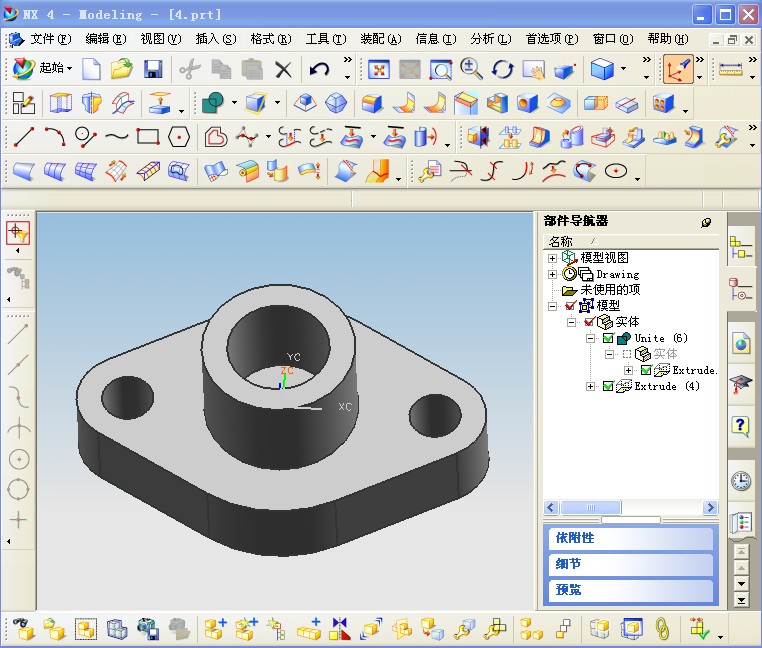
Task: Open the Sketch tool icon
Action: 23,104
